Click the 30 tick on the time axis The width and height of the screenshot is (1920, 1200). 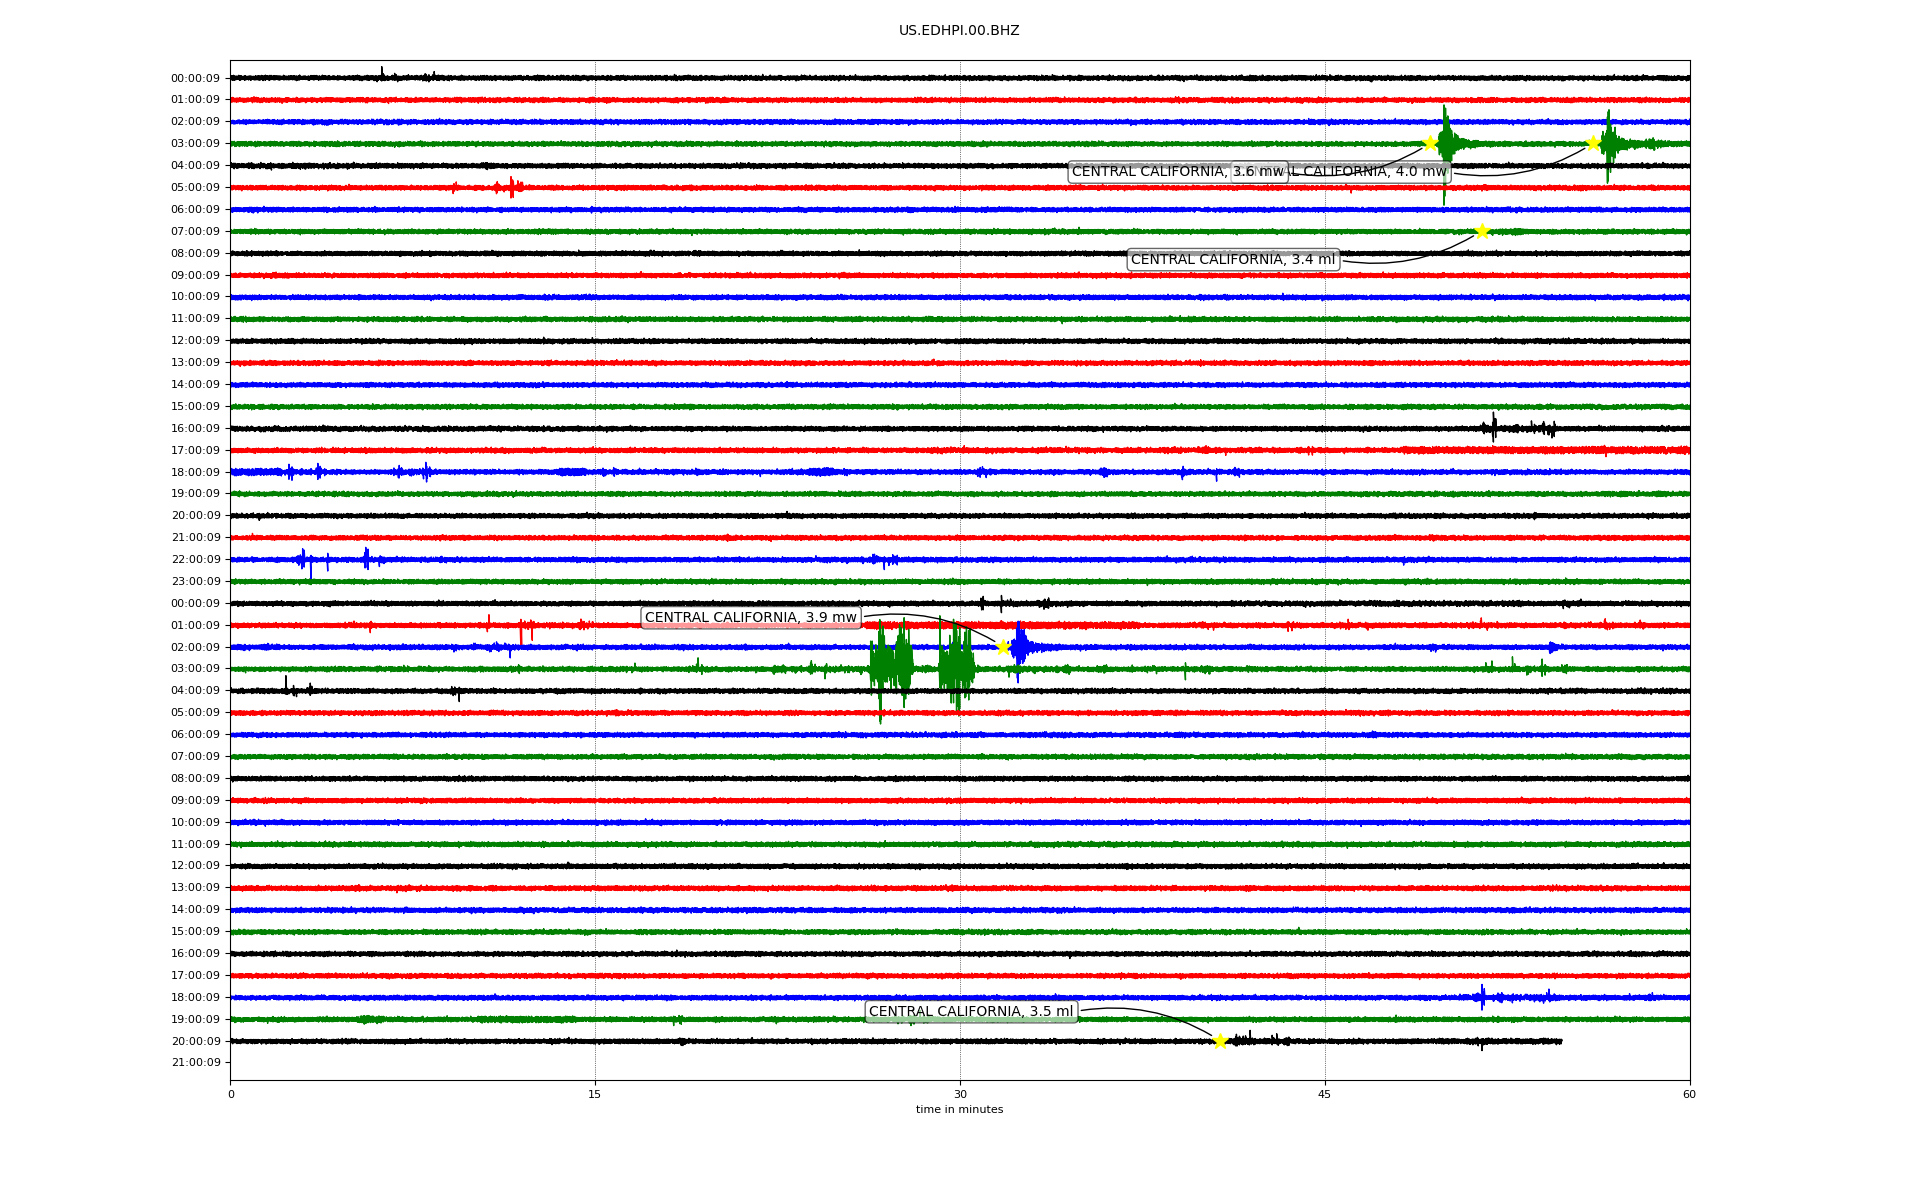[960, 1094]
